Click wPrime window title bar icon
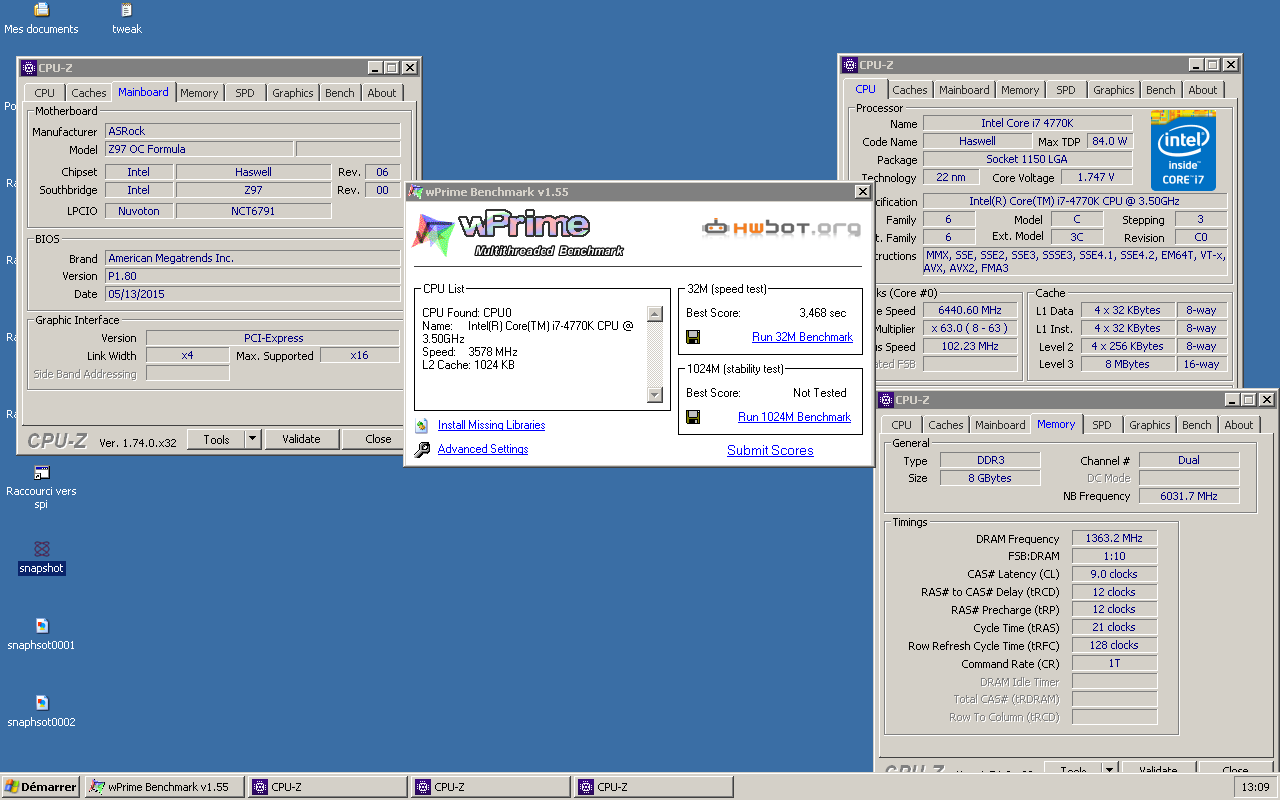Screen dimensions: 1280x800 415,191
